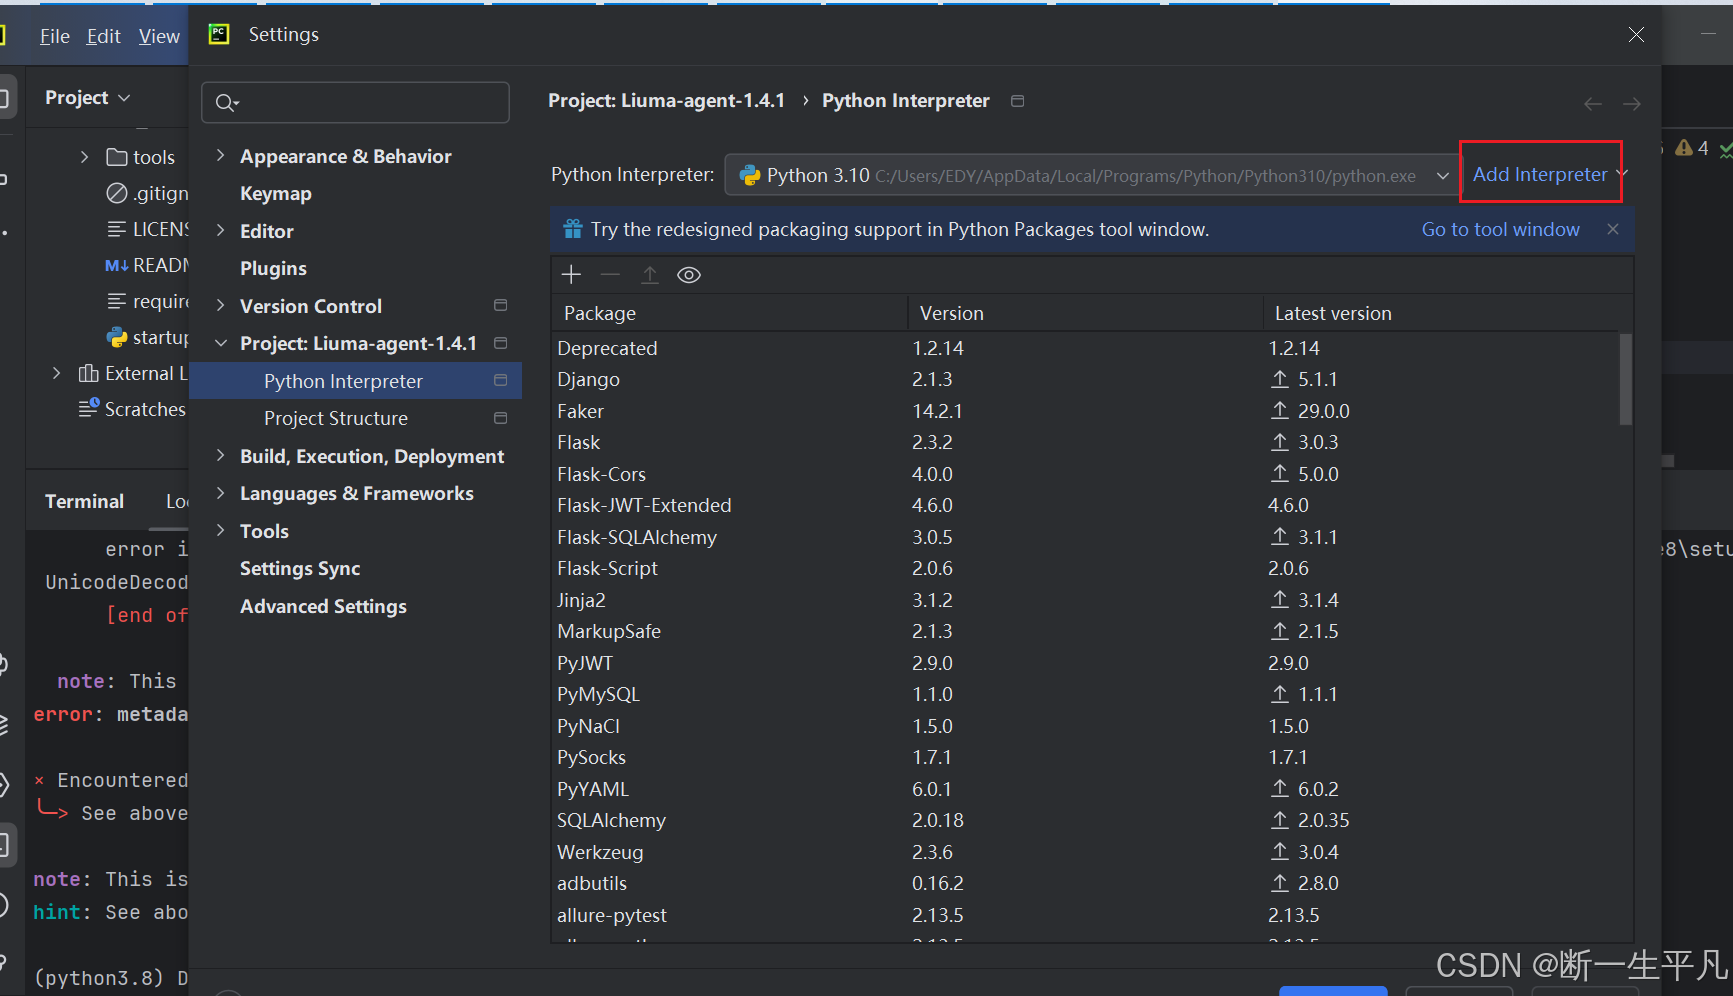Sort by Latest version column header
This screenshot has width=1733, height=996.
click(x=1440, y=313)
